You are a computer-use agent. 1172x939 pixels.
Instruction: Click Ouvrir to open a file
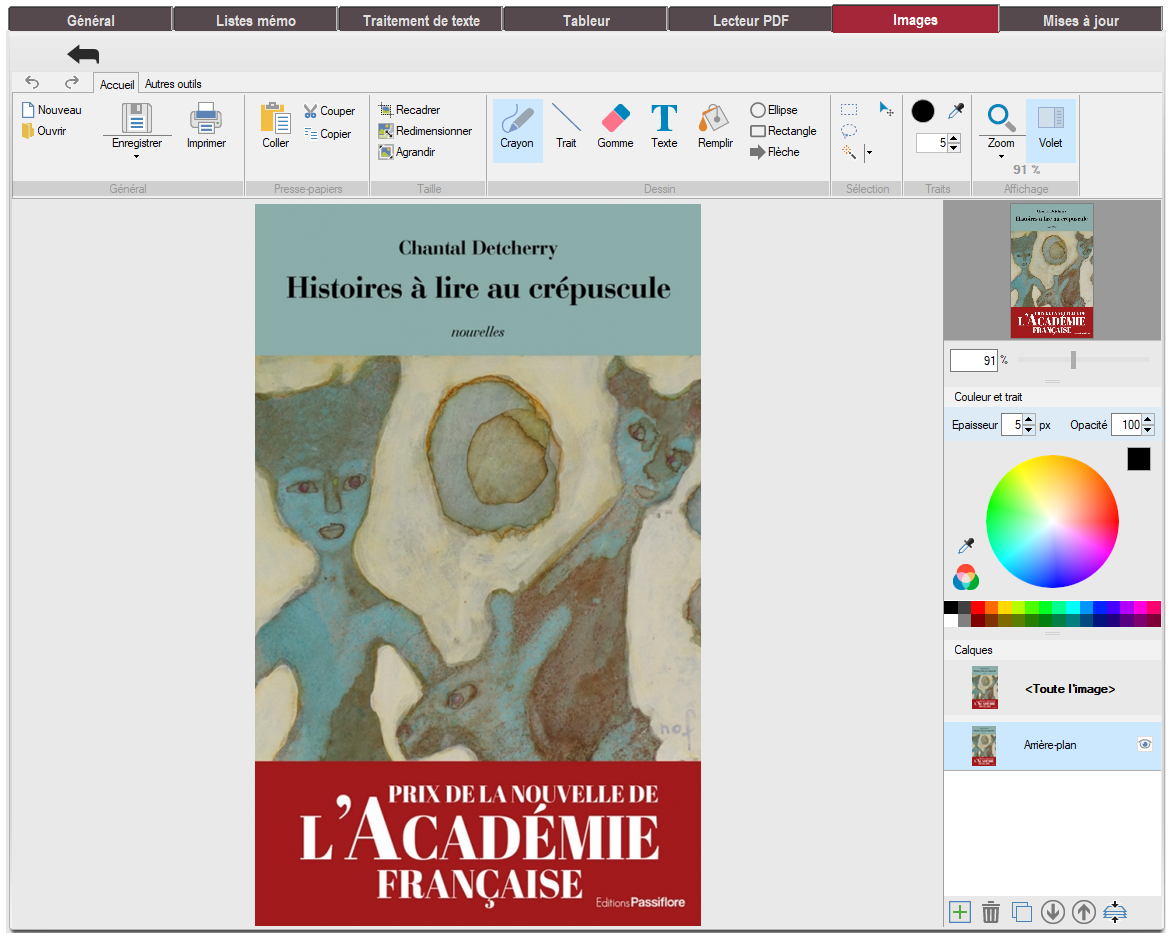click(44, 131)
